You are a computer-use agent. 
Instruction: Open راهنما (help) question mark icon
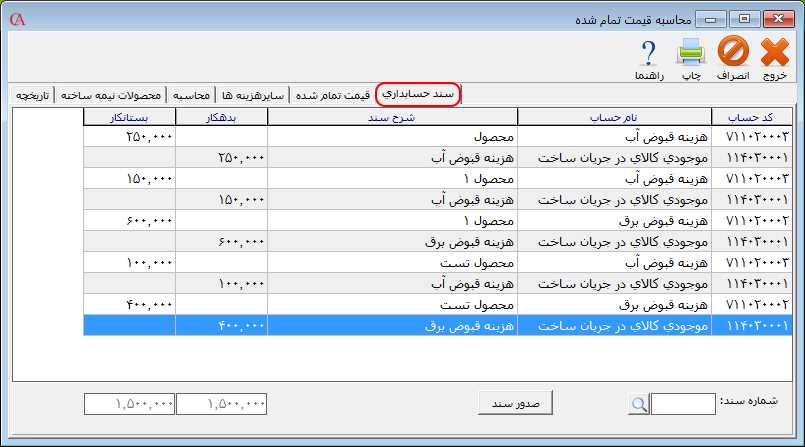tap(649, 53)
